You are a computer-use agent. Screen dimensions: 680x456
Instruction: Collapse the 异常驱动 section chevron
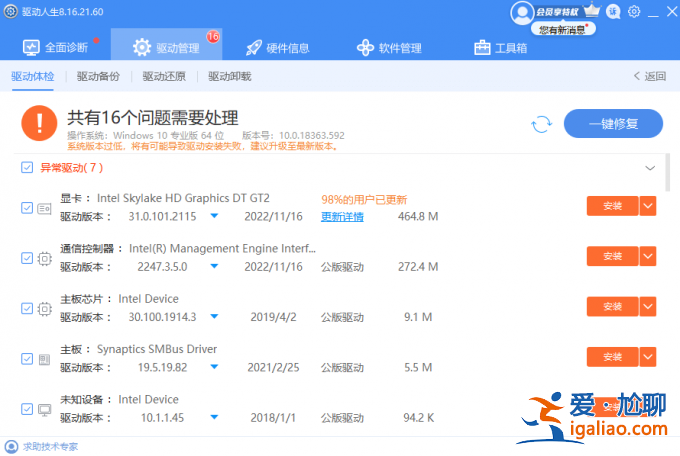tap(650, 168)
